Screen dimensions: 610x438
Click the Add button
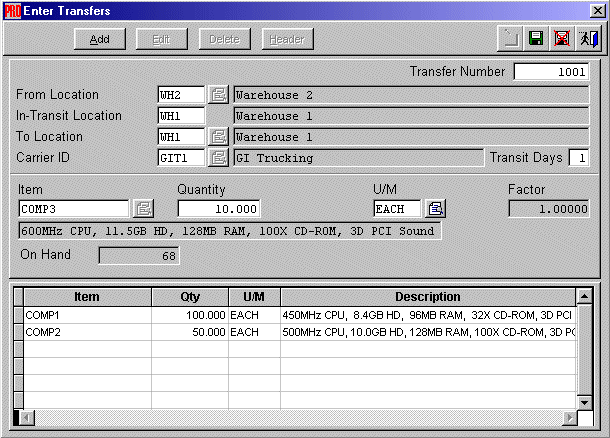click(x=100, y=39)
